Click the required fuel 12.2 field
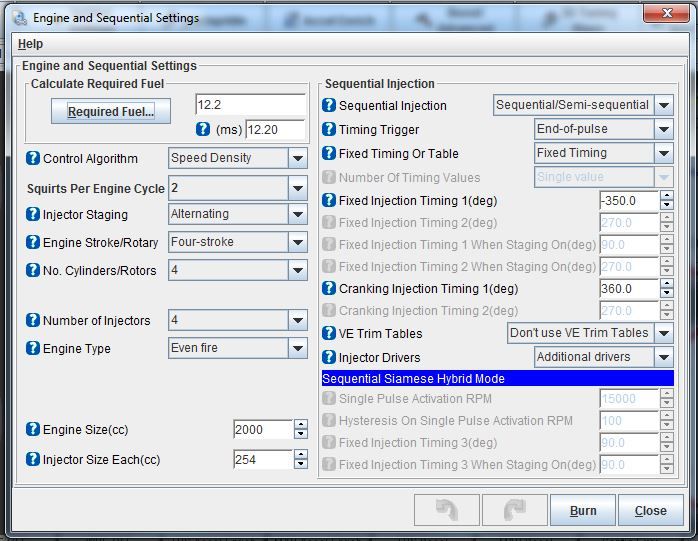 [x=251, y=105]
